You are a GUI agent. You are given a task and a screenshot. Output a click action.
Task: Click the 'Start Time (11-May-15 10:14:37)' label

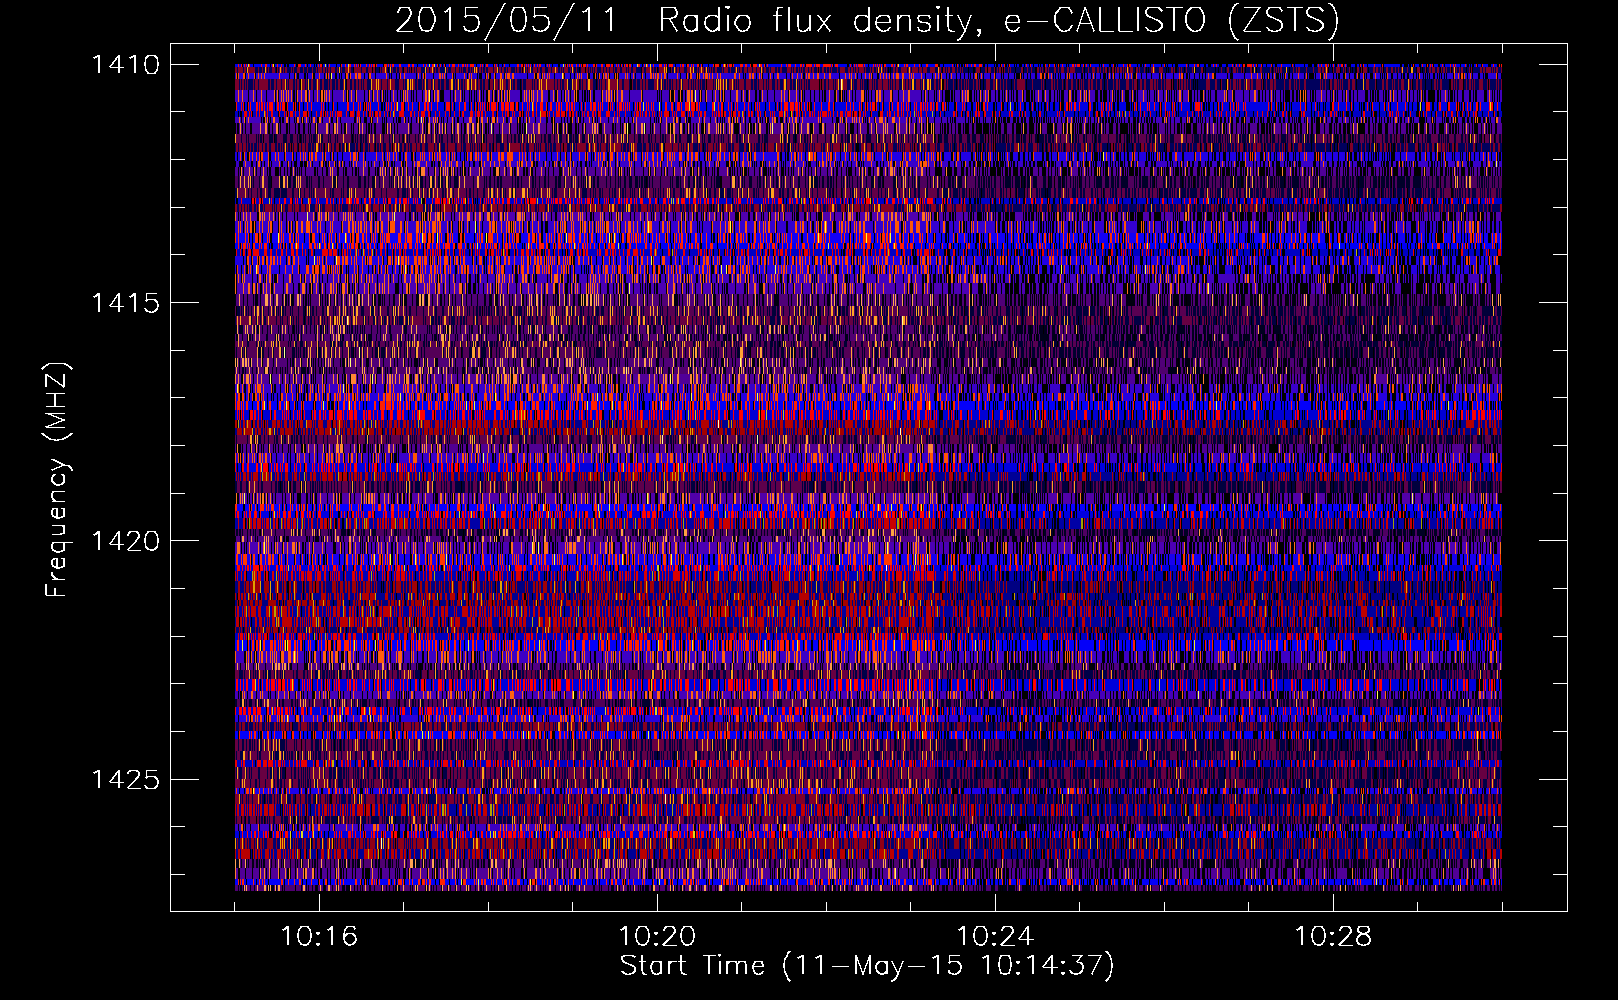point(867,966)
